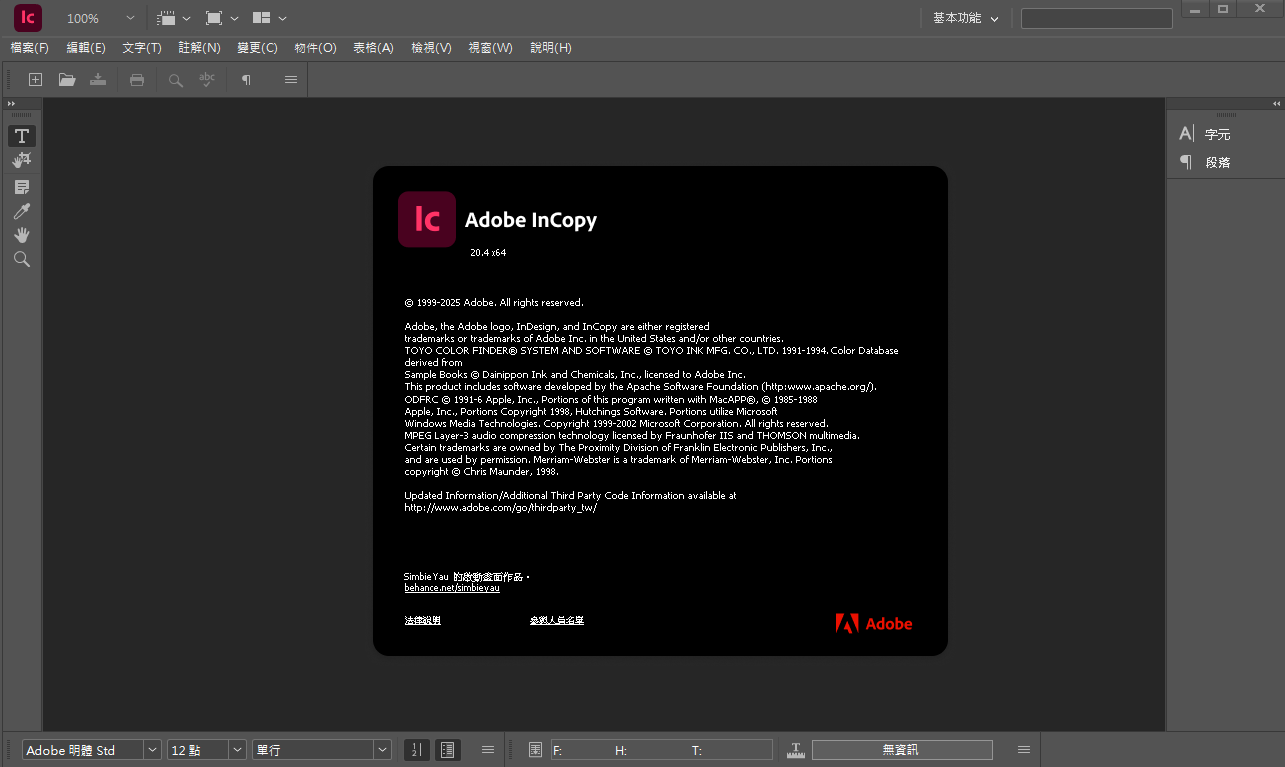Open the arrange documents dropdown
Viewport: 1285px width, 767px height.
[x=270, y=18]
